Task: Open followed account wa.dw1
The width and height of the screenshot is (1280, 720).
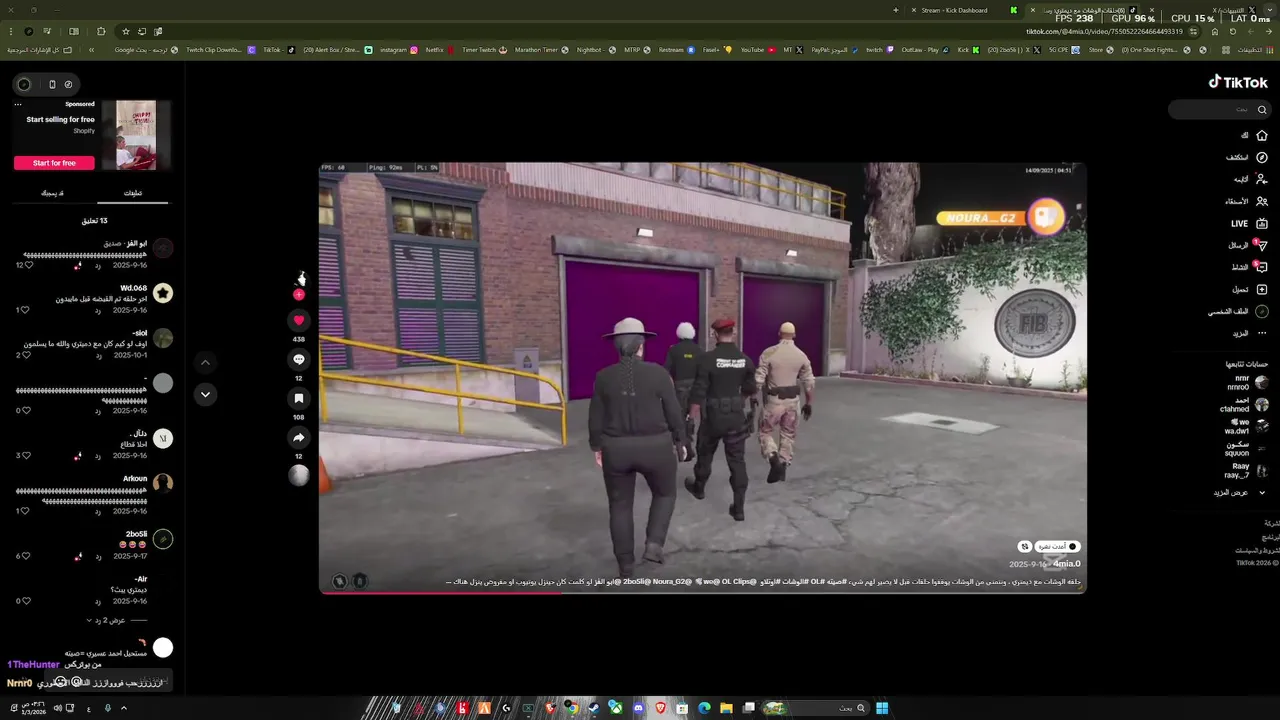Action: click(x=1247, y=426)
